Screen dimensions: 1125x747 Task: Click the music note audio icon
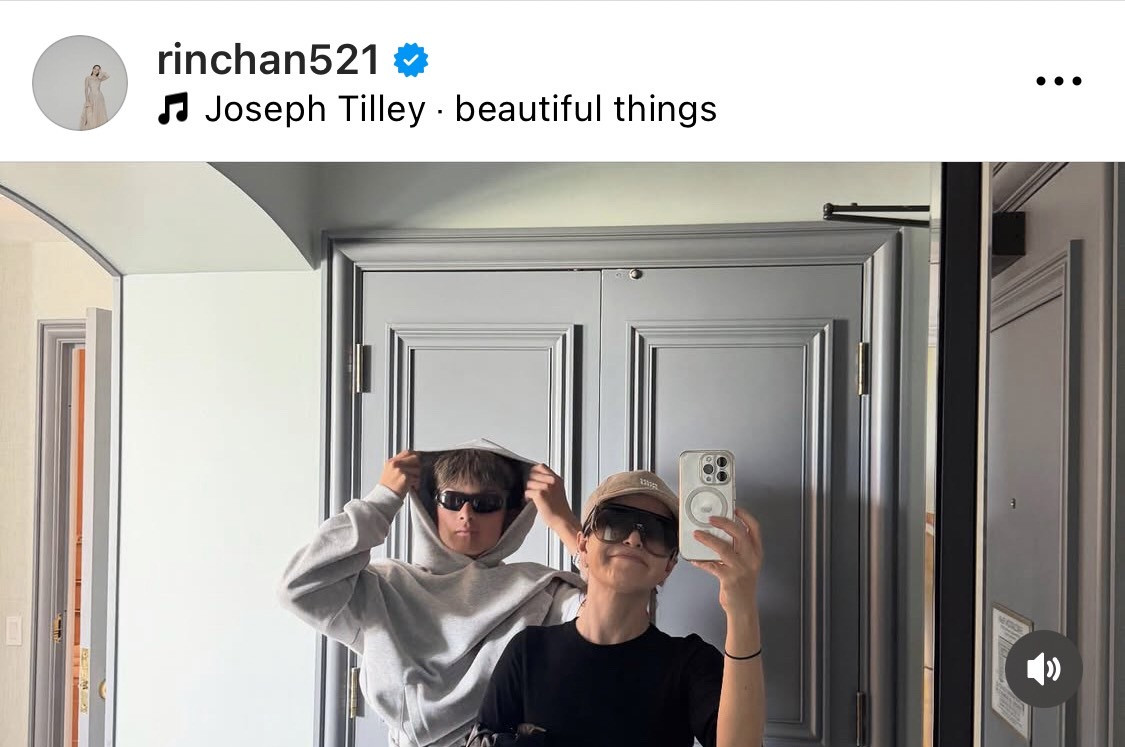pos(173,109)
